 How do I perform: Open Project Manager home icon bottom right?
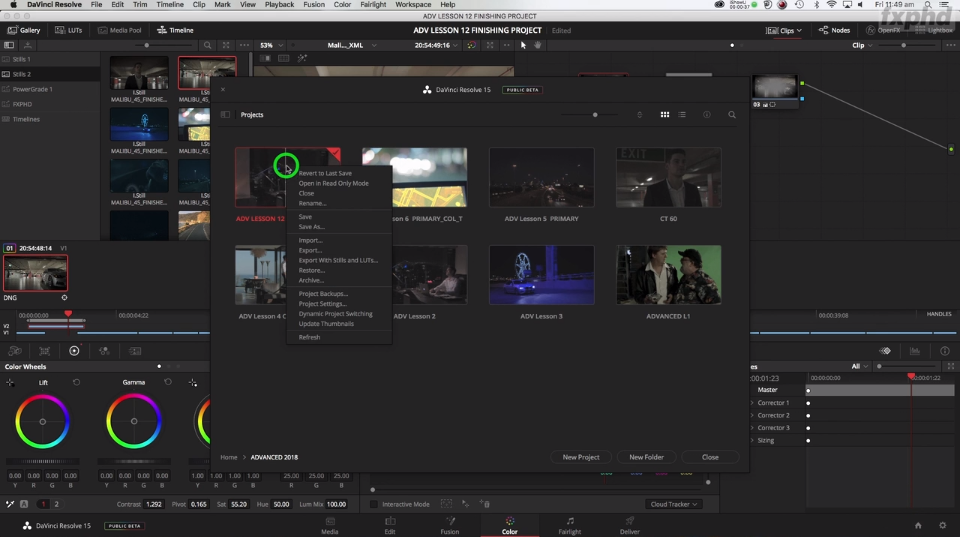click(x=918, y=525)
